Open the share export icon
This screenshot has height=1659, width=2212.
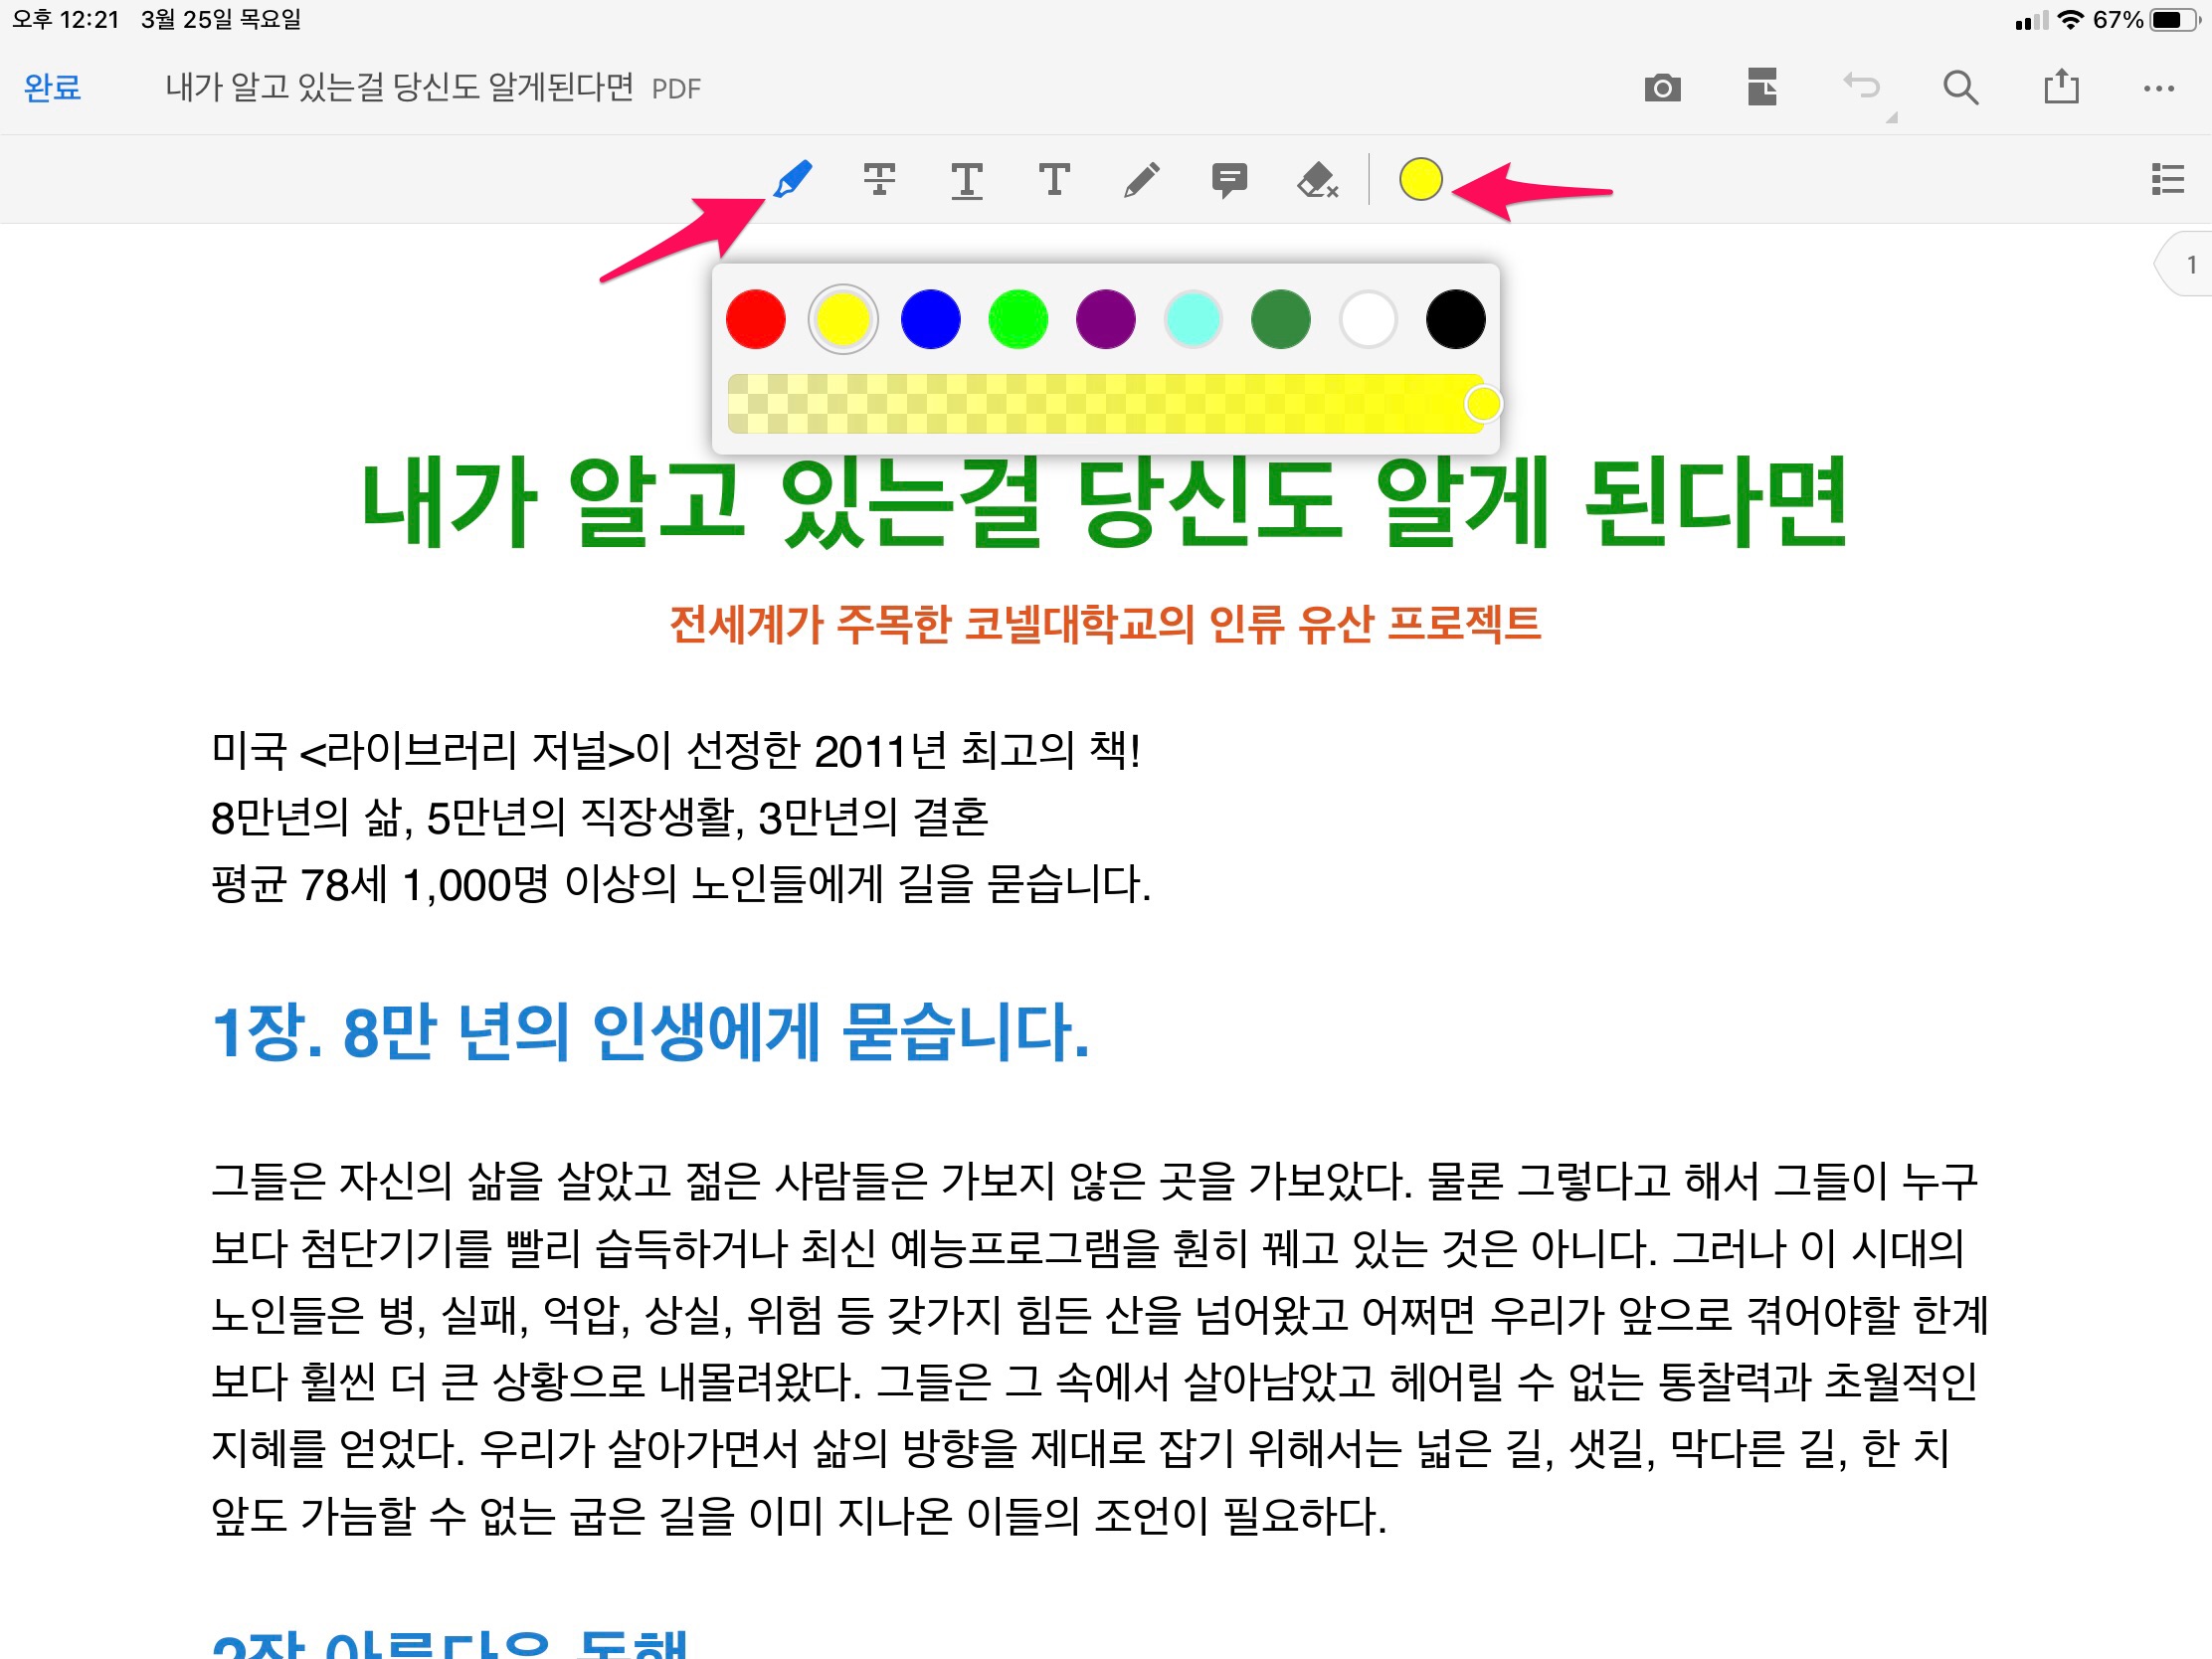pos(2061,87)
